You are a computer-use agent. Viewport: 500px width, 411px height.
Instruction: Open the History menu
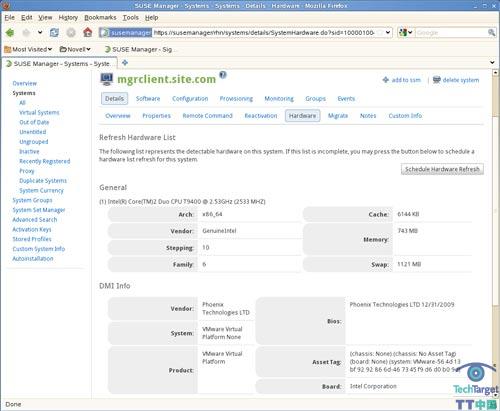click(x=68, y=17)
